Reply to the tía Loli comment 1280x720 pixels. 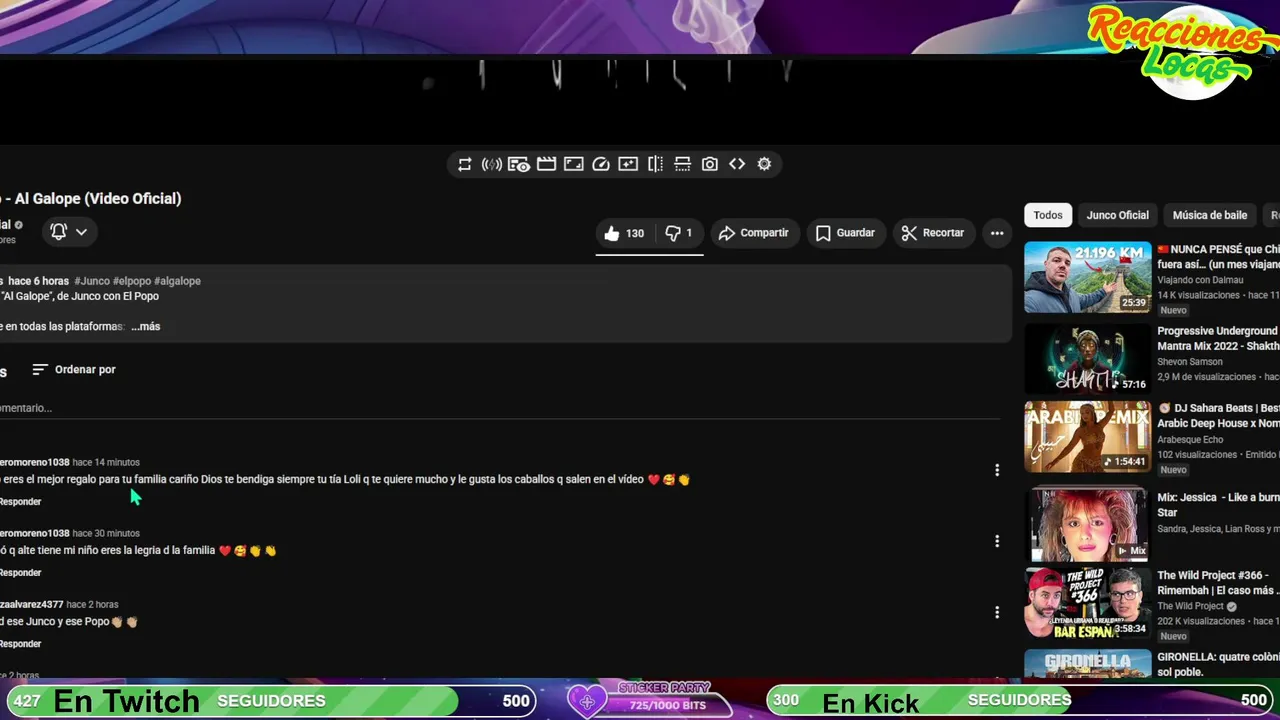coord(20,502)
